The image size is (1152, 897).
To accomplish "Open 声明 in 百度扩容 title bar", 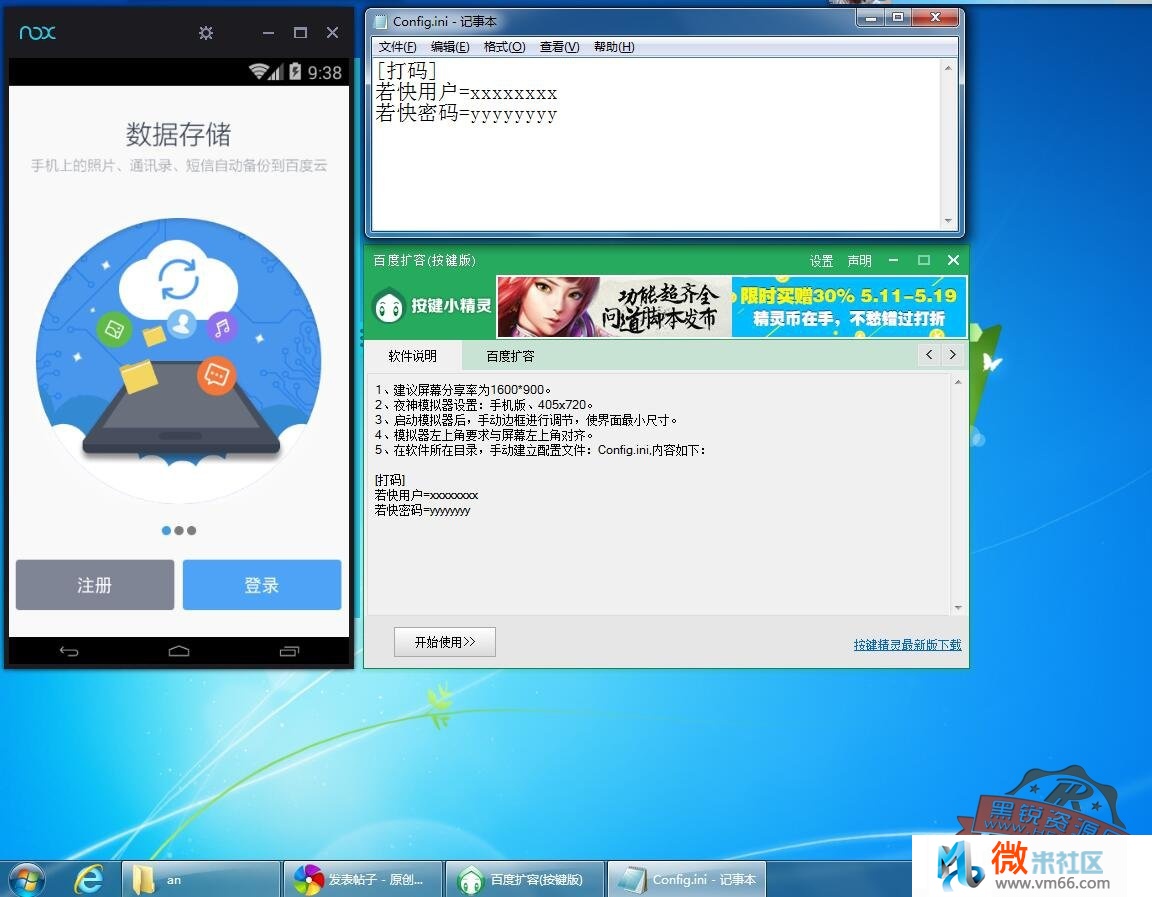I will (x=860, y=261).
